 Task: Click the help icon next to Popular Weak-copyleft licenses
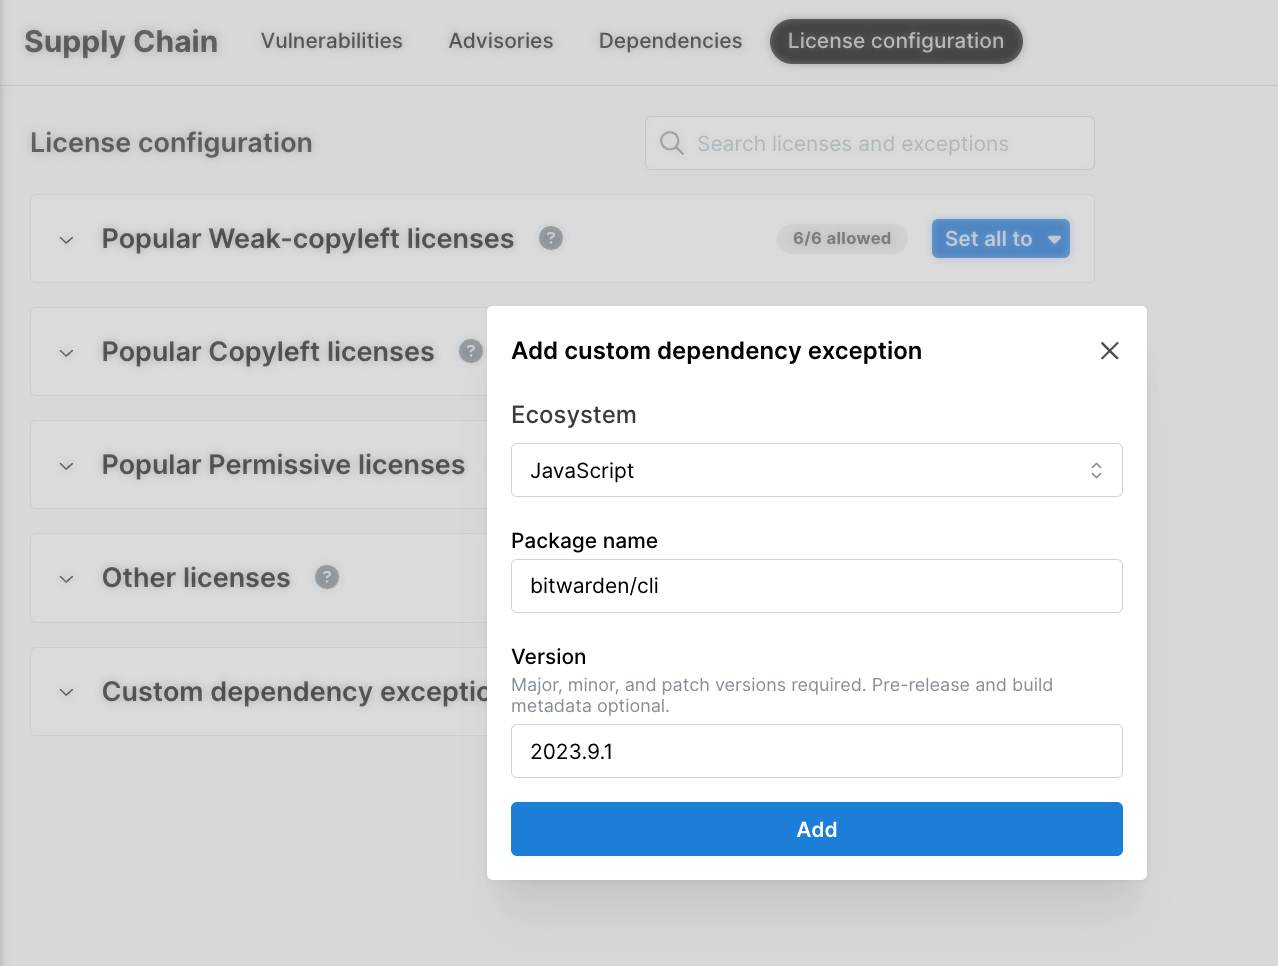551,238
